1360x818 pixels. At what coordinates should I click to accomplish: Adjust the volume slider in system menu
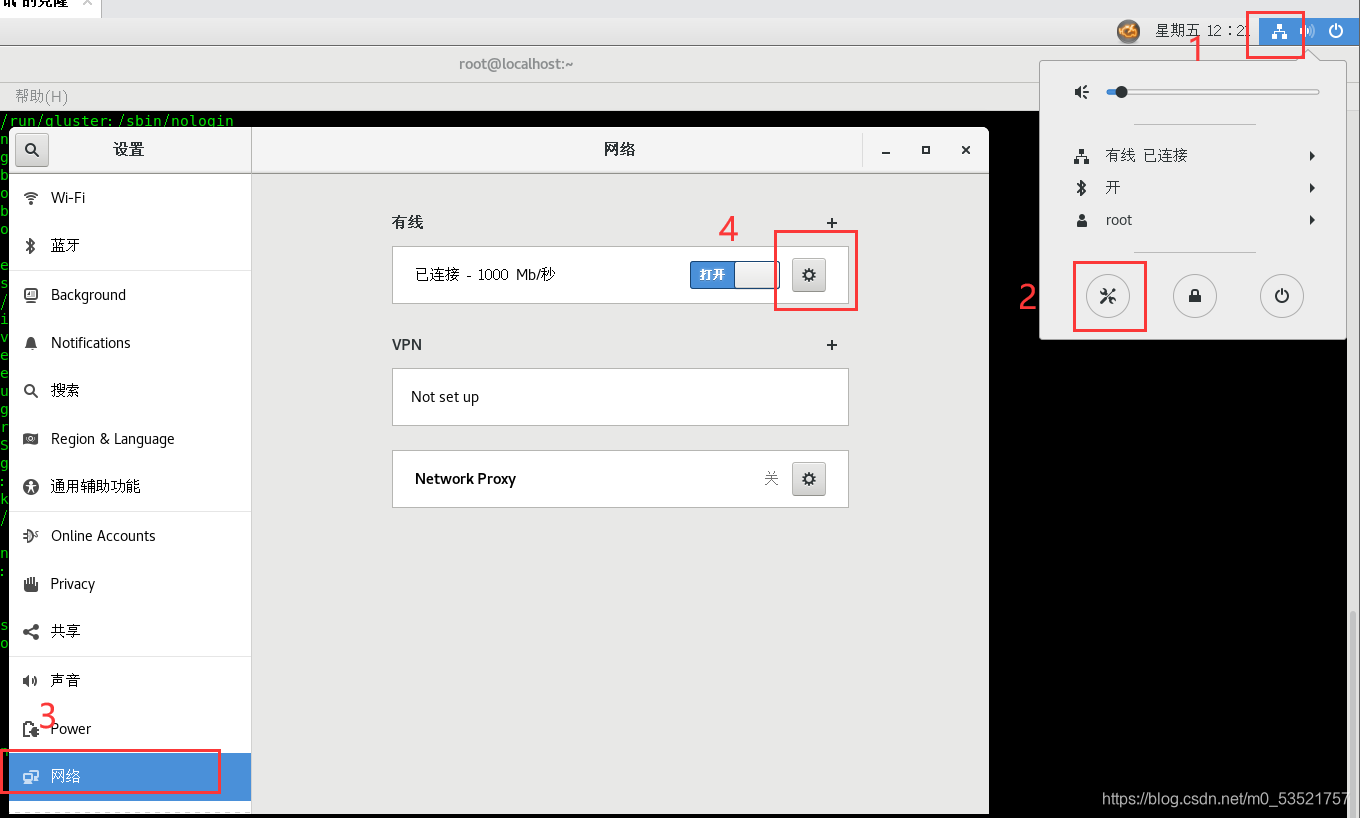[1212, 92]
